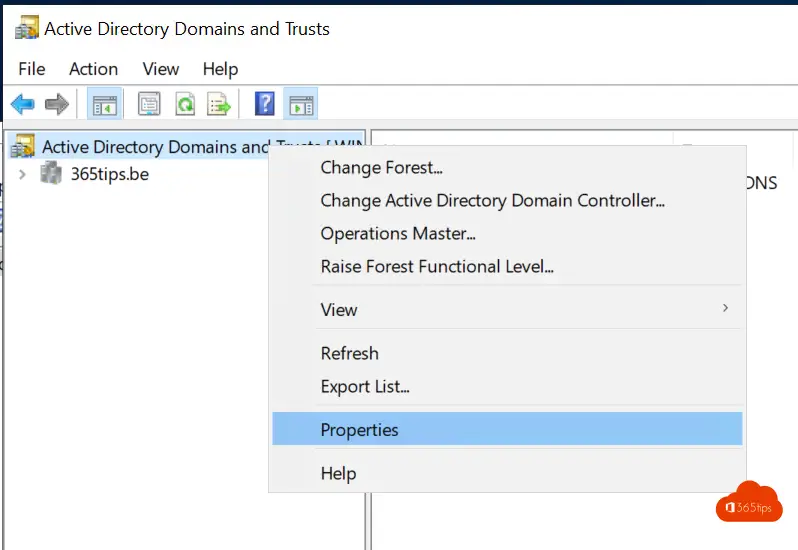
Task: Click the blue question mark Help icon
Action: pyautogui.click(x=265, y=104)
